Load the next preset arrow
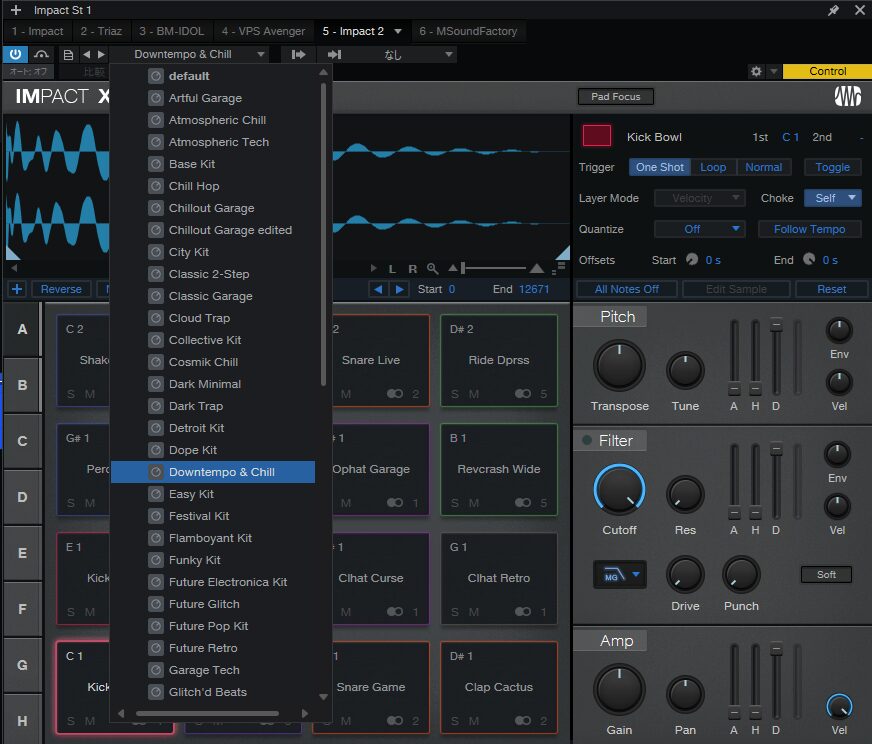The width and height of the screenshot is (872, 744). pyautogui.click(x=101, y=54)
